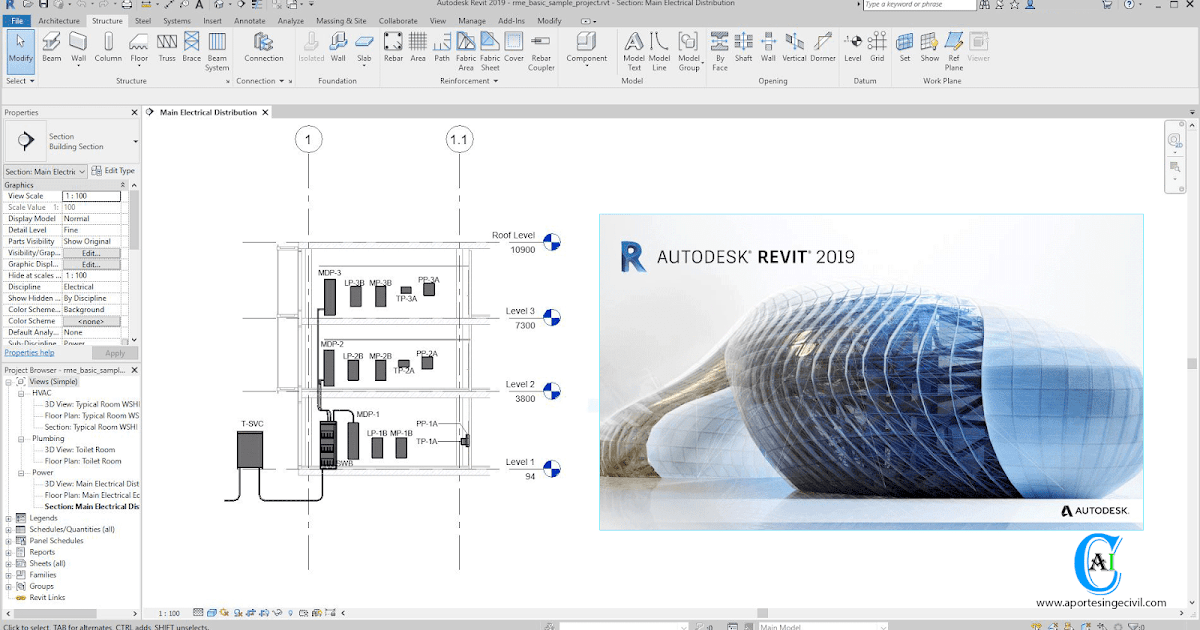
Task: Select the Shaft opening tool
Action: click(x=744, y=48)
